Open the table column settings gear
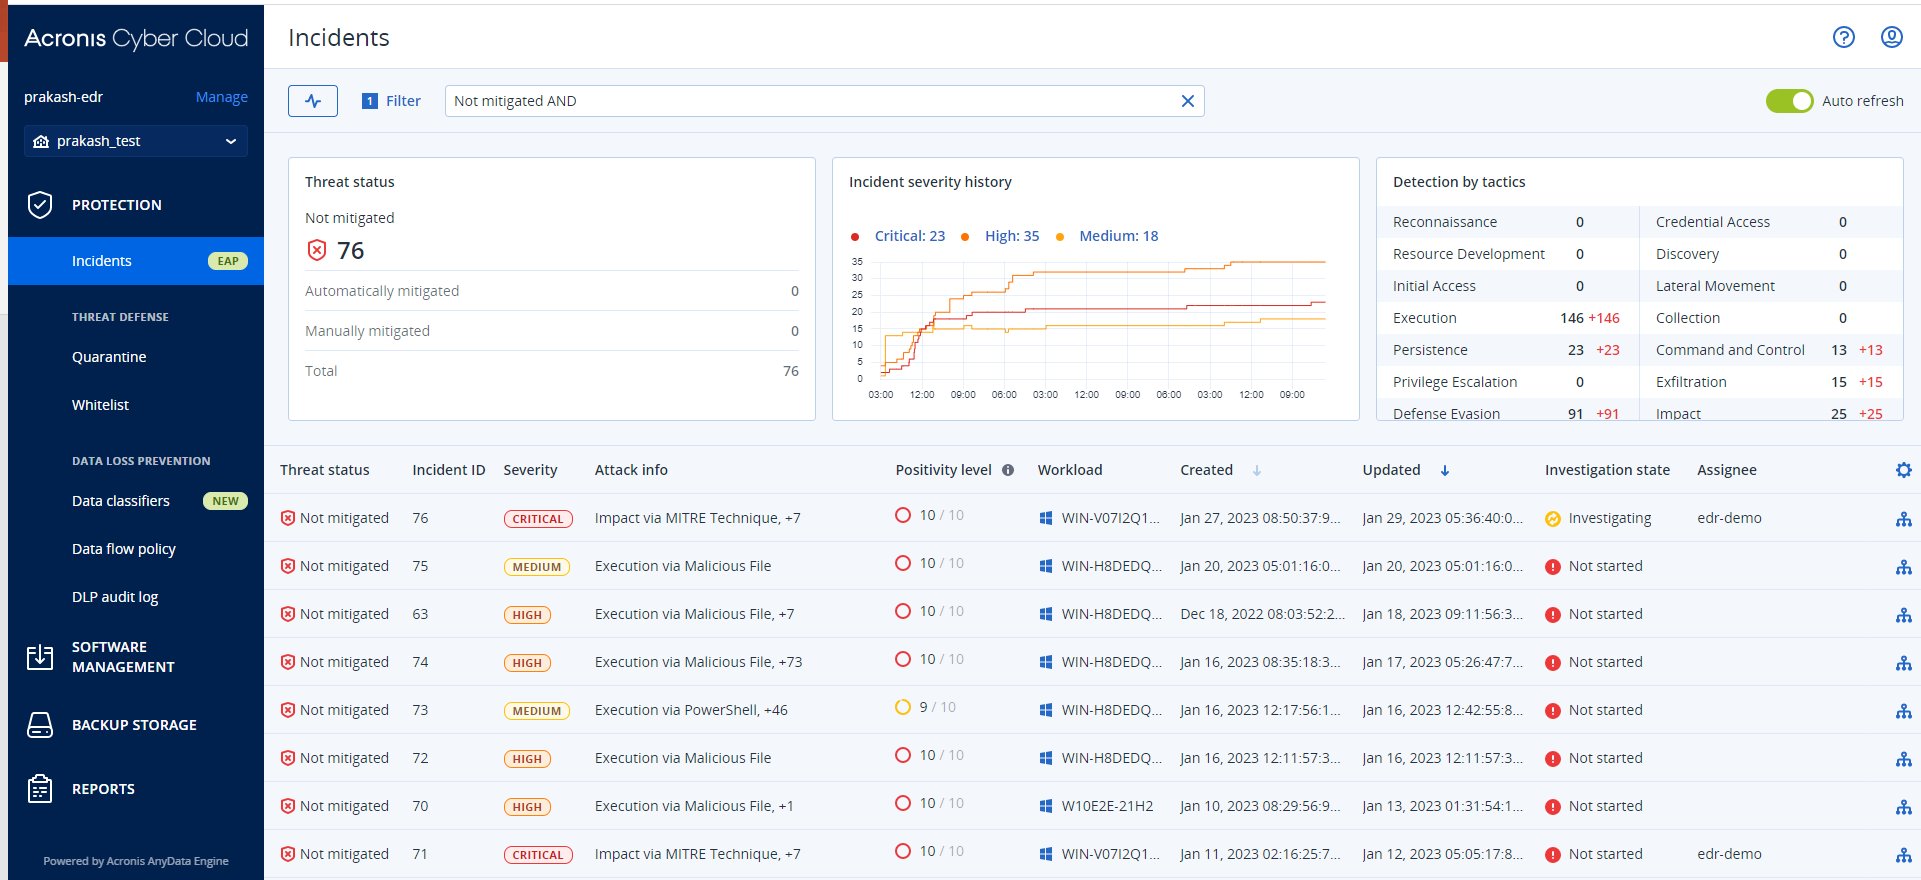The width and height of the screenshot is (1921, 880). [1903, 470]
